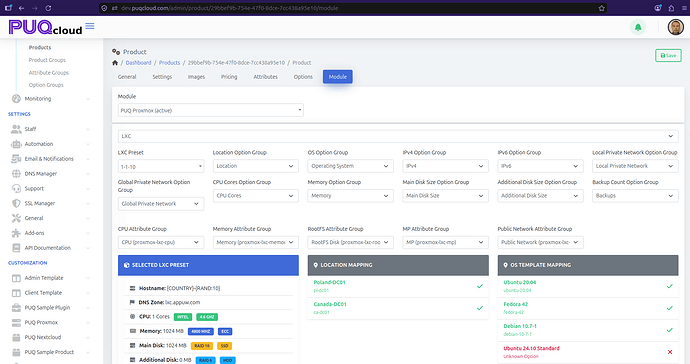Open the Module select dropdown

pyautogui.click(x=210, y=110)
